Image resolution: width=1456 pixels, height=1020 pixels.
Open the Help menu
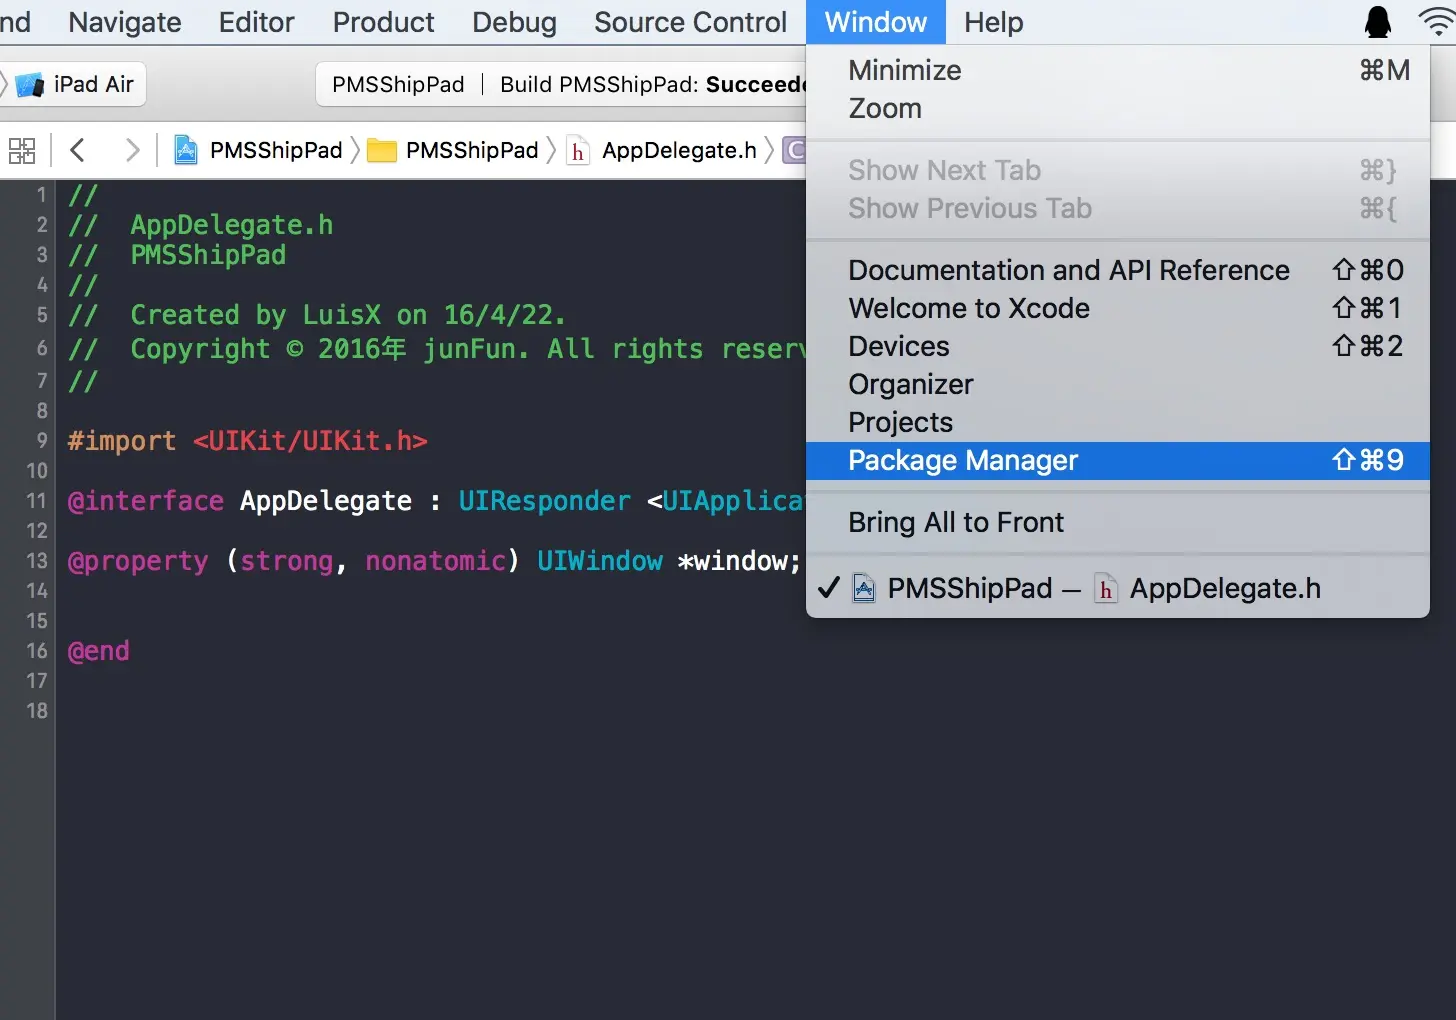pyautogui.click(x=994, y=22)
